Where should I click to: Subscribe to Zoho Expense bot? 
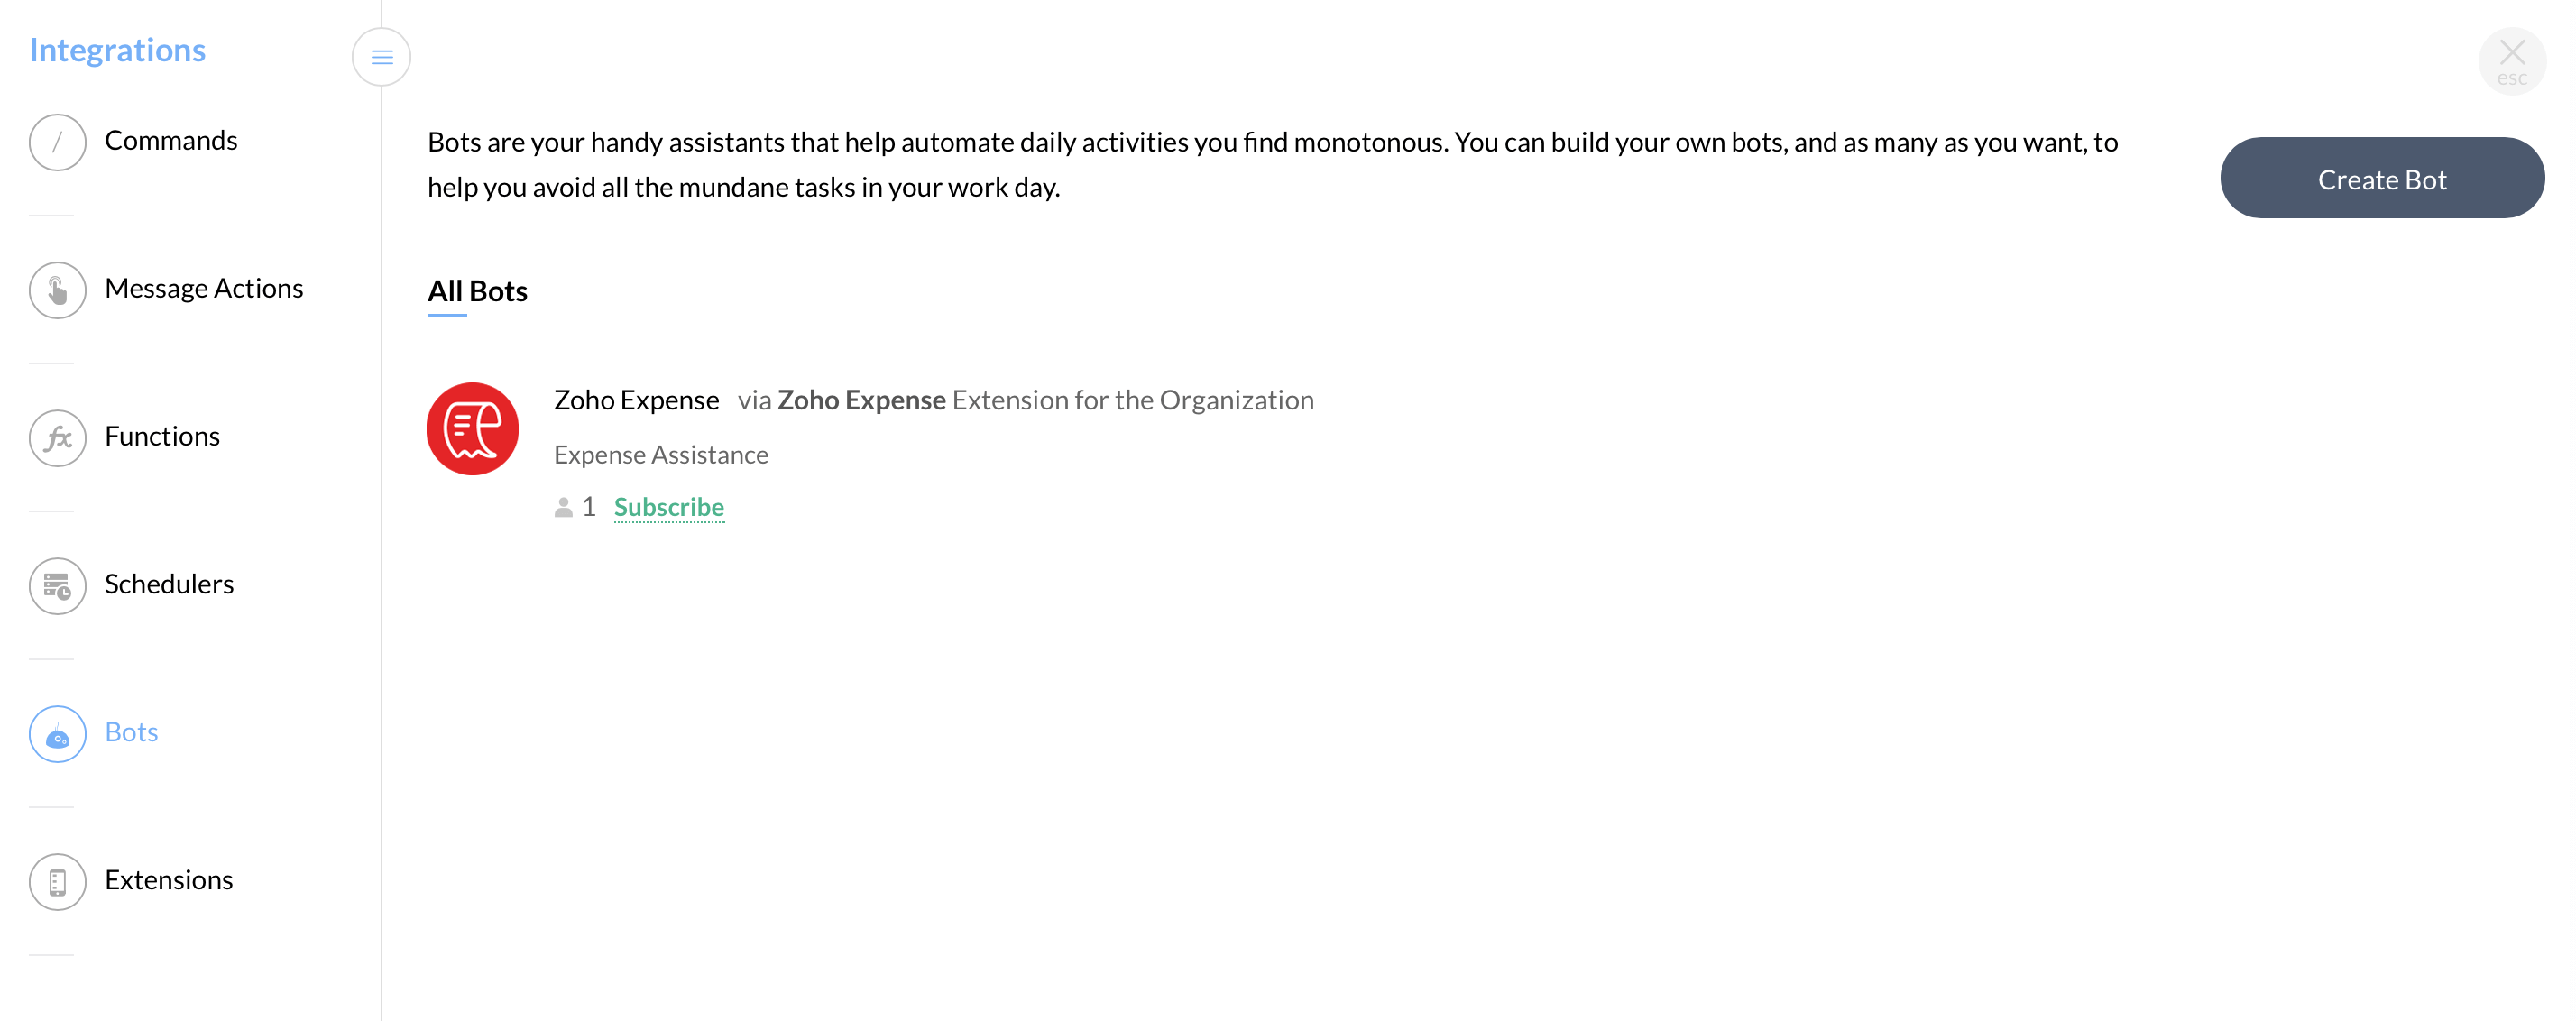[668, 505]
